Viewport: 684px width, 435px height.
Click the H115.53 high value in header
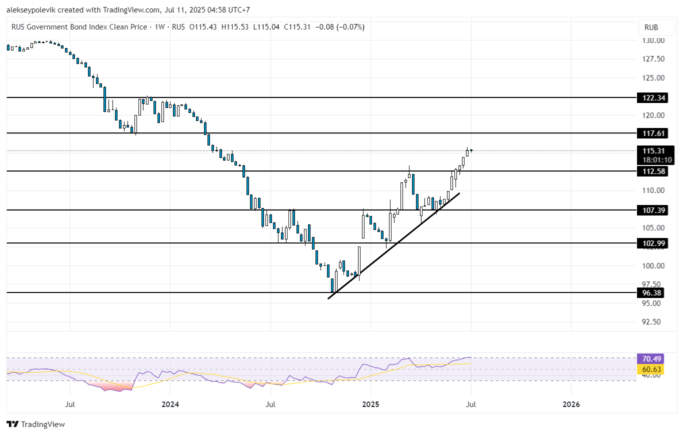[x=235, y=27]
